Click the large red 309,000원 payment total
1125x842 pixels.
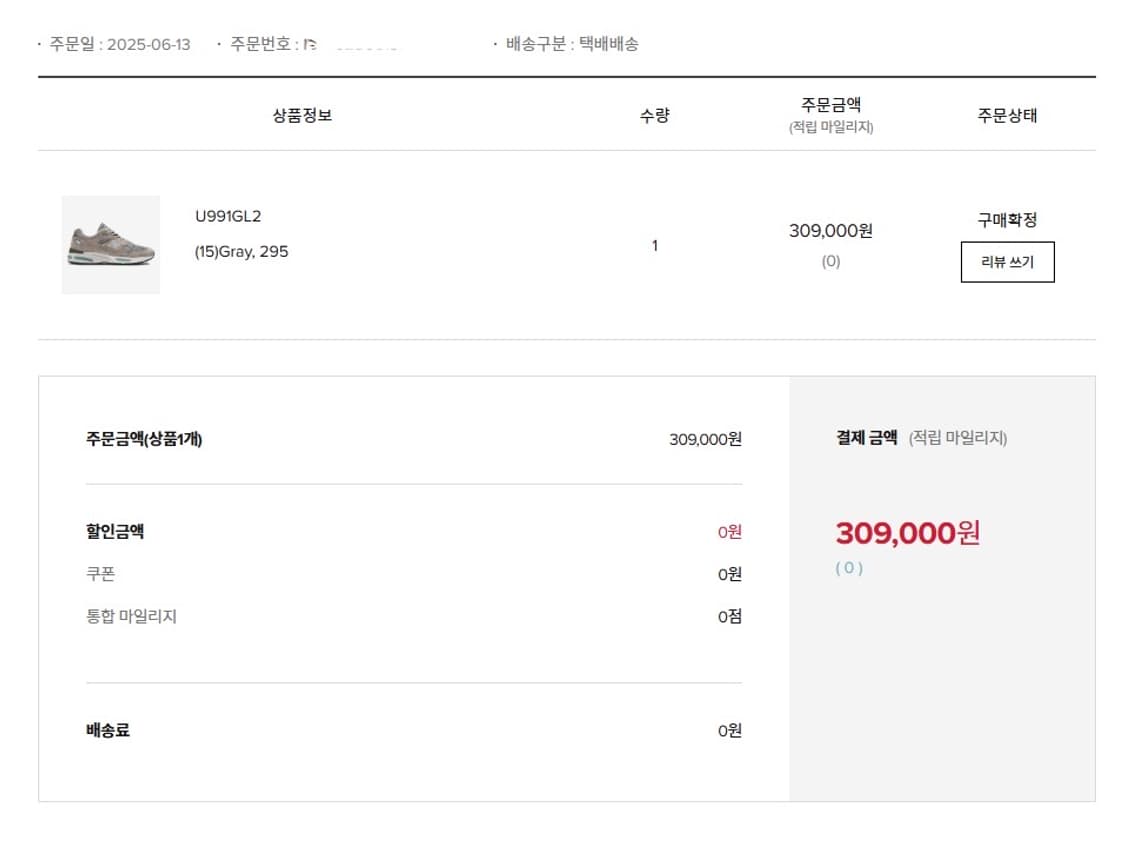click(907, 533)
